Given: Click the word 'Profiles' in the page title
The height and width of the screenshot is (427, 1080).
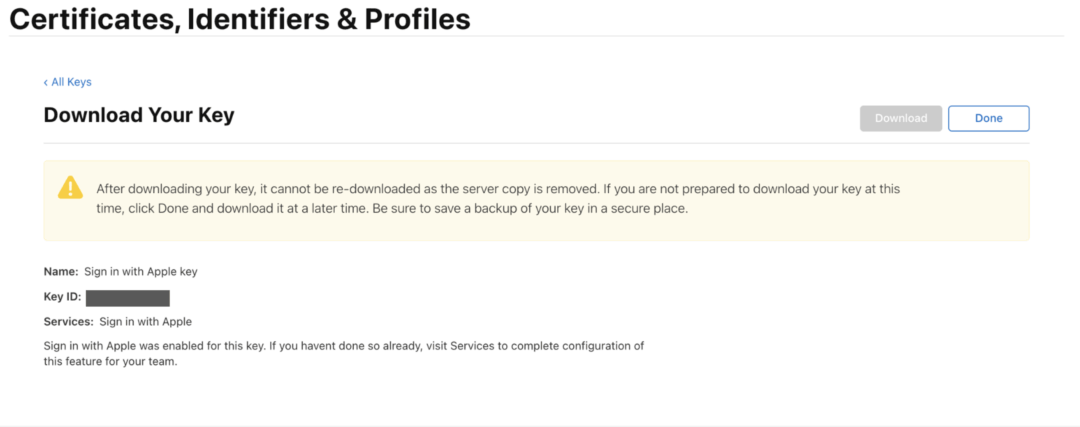Looking at the screenshot, I should tap(417, 19).
